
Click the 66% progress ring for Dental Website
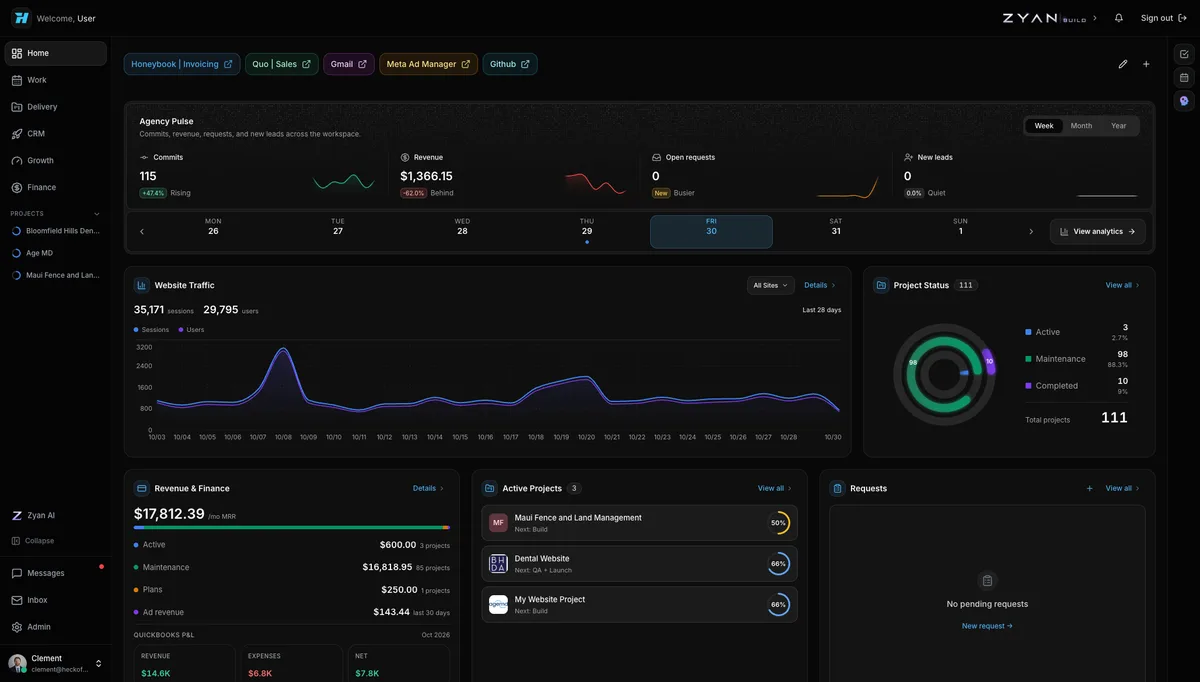778,564
